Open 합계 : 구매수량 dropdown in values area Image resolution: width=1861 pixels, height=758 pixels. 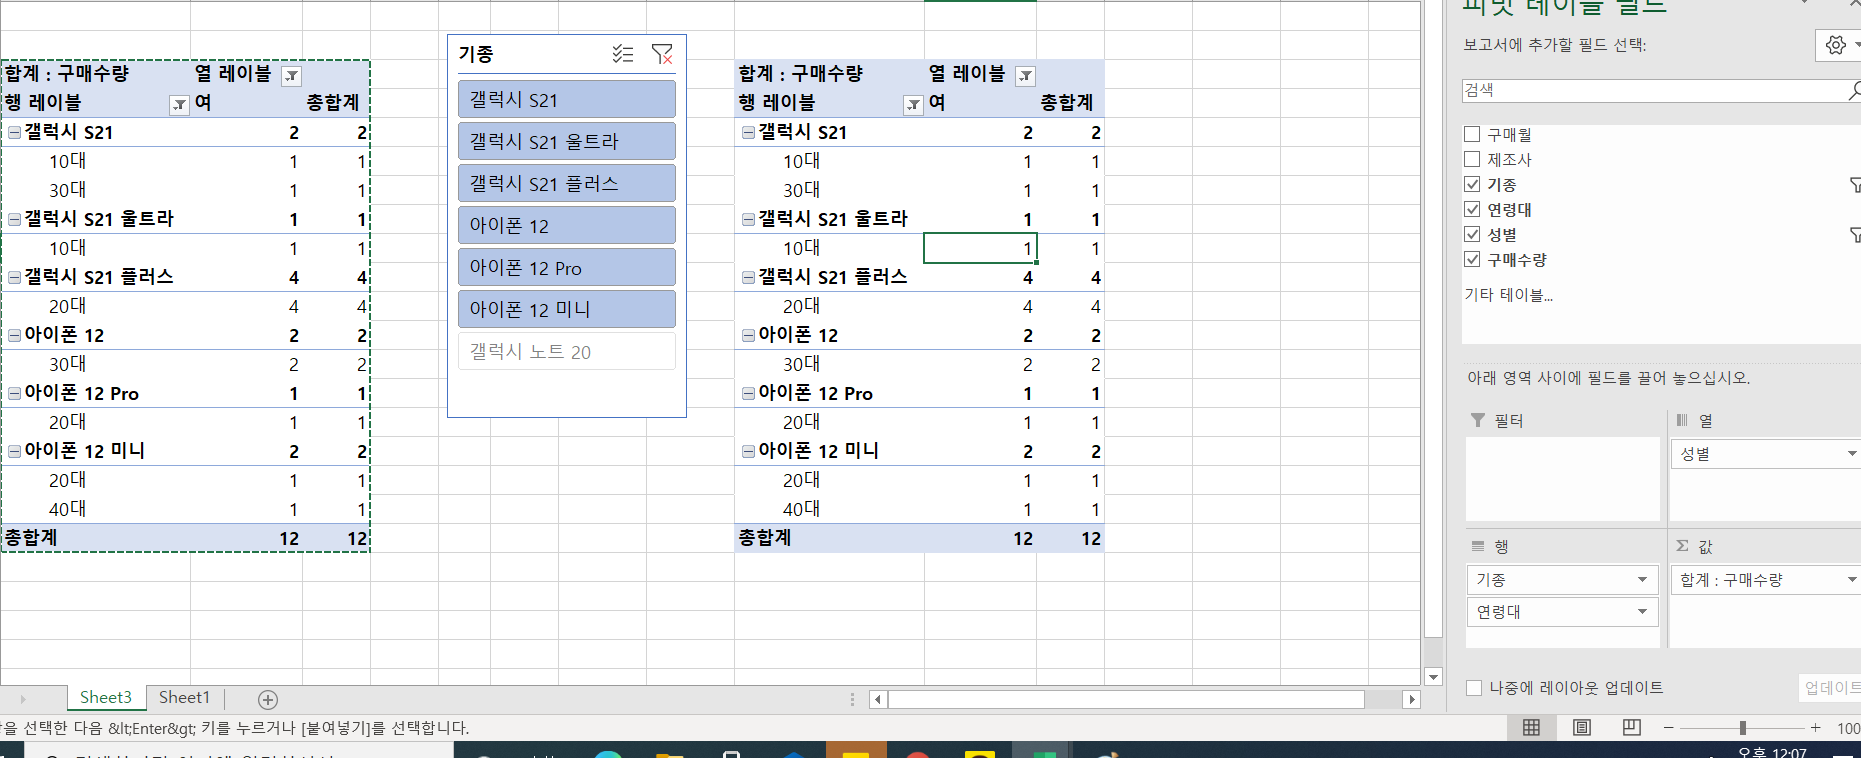tap(1851, 580)
